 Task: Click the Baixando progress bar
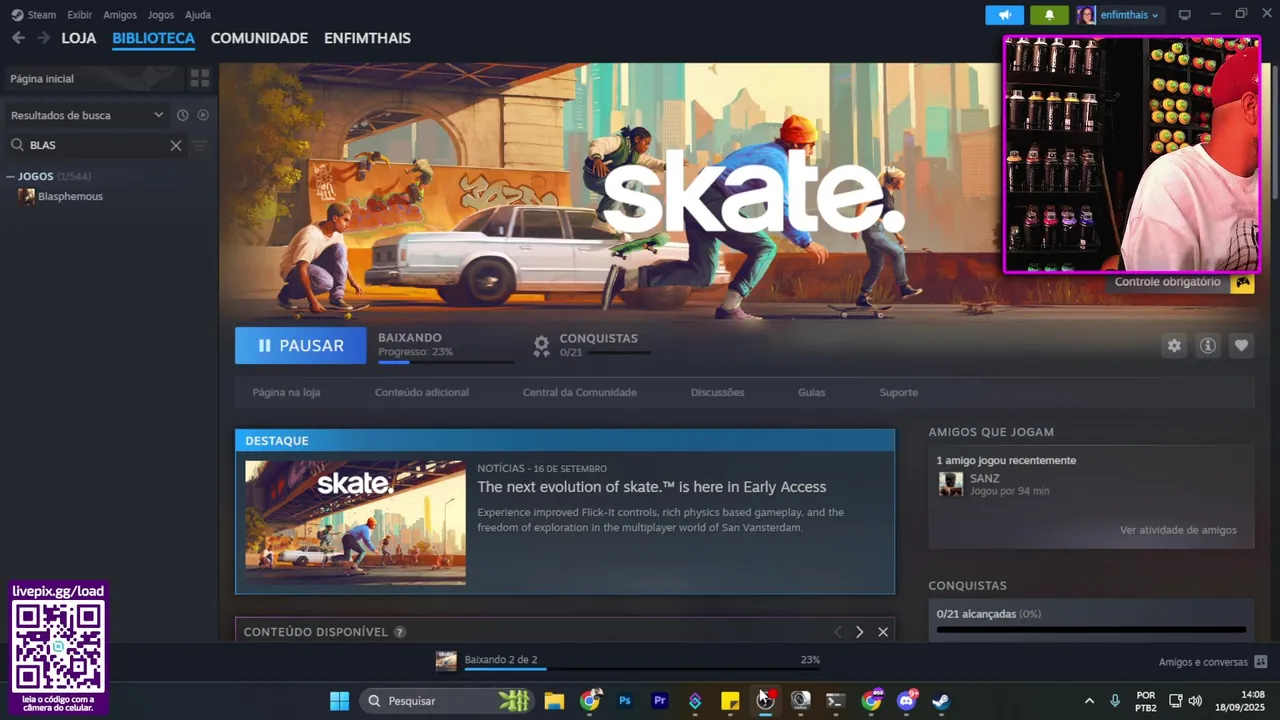click(445, 362)
